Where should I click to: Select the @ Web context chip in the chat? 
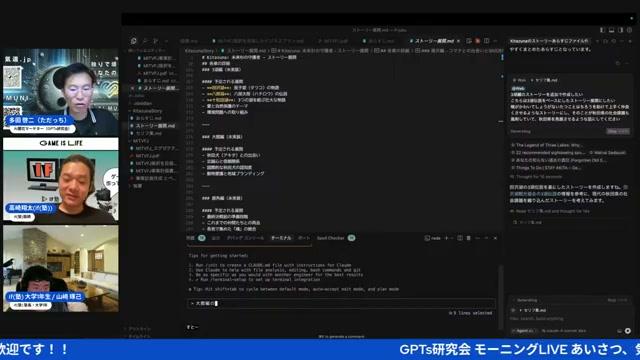point(519,80)
